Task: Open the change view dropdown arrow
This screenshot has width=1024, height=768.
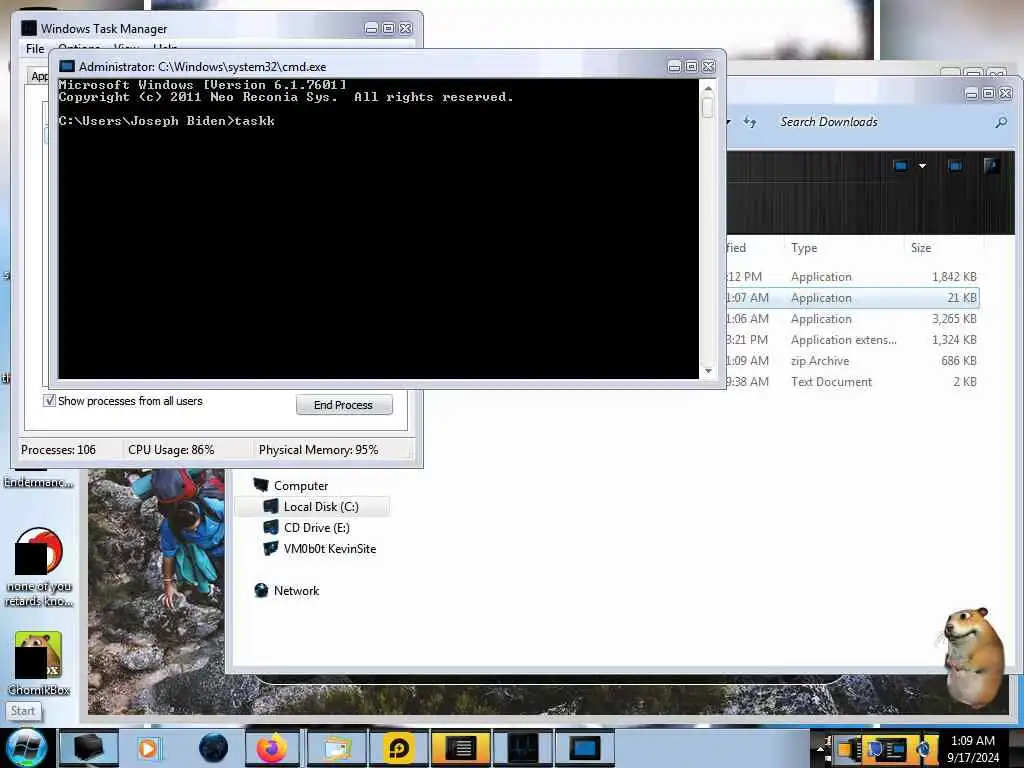Action: click(x=922, y=166)
